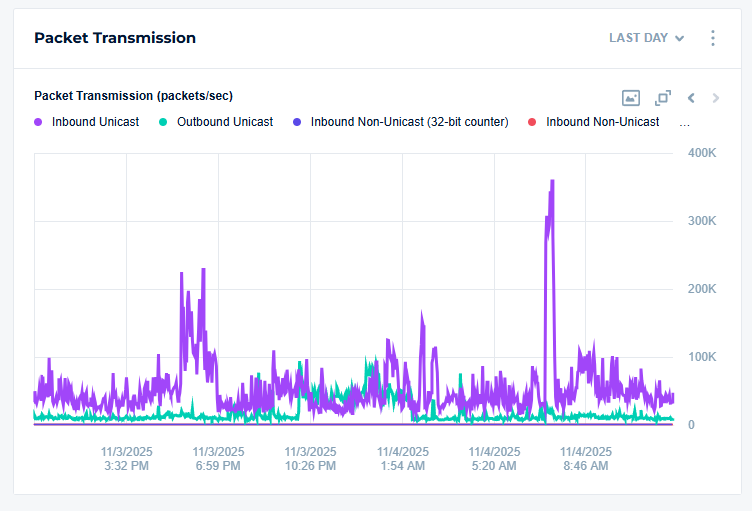Expand the chart to full view
This screenshot has height=511, width=752.
(x=663, y=98)
